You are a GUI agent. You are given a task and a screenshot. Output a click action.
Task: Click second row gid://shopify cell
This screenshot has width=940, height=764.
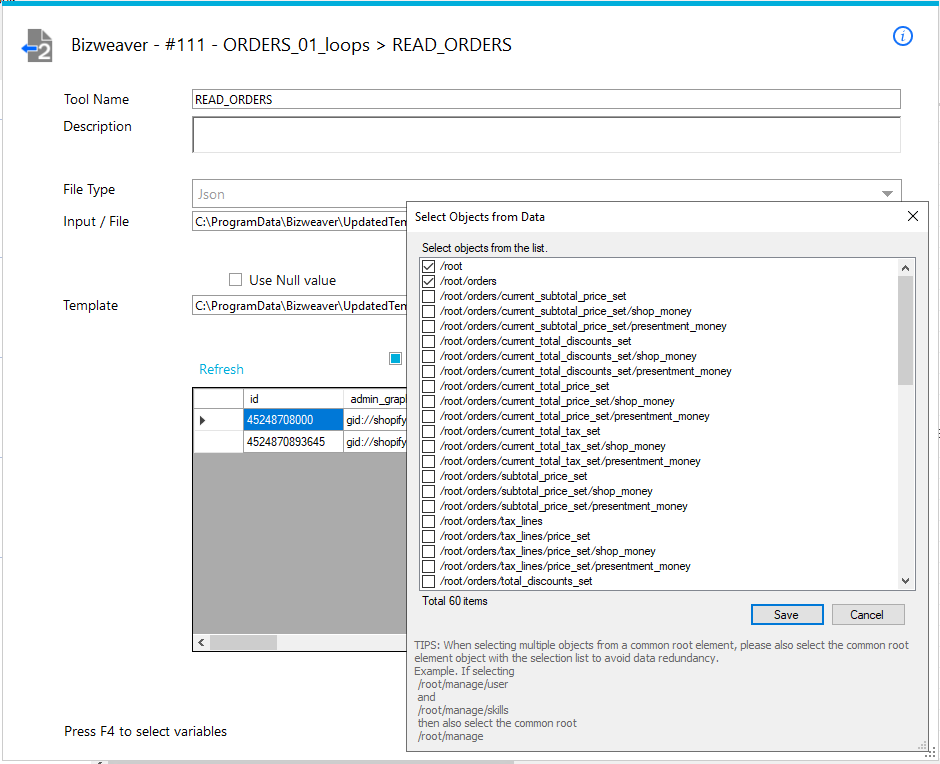click(x=375, y=442)
